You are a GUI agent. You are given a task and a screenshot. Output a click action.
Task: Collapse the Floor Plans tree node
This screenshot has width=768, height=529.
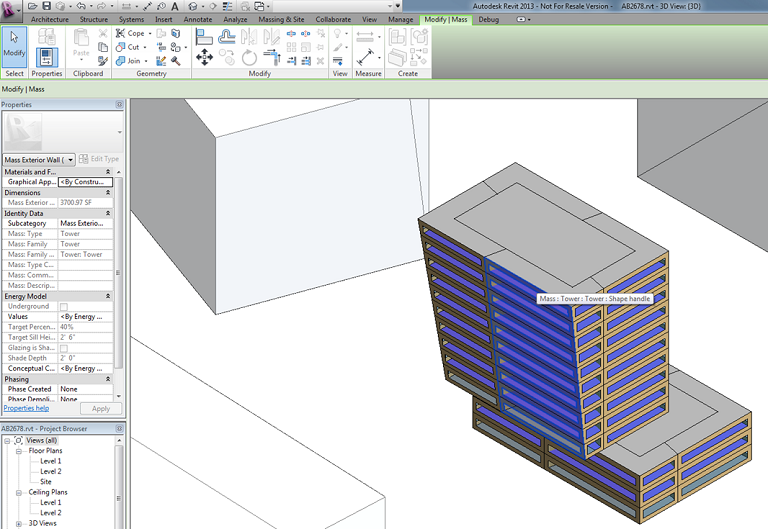19,451
